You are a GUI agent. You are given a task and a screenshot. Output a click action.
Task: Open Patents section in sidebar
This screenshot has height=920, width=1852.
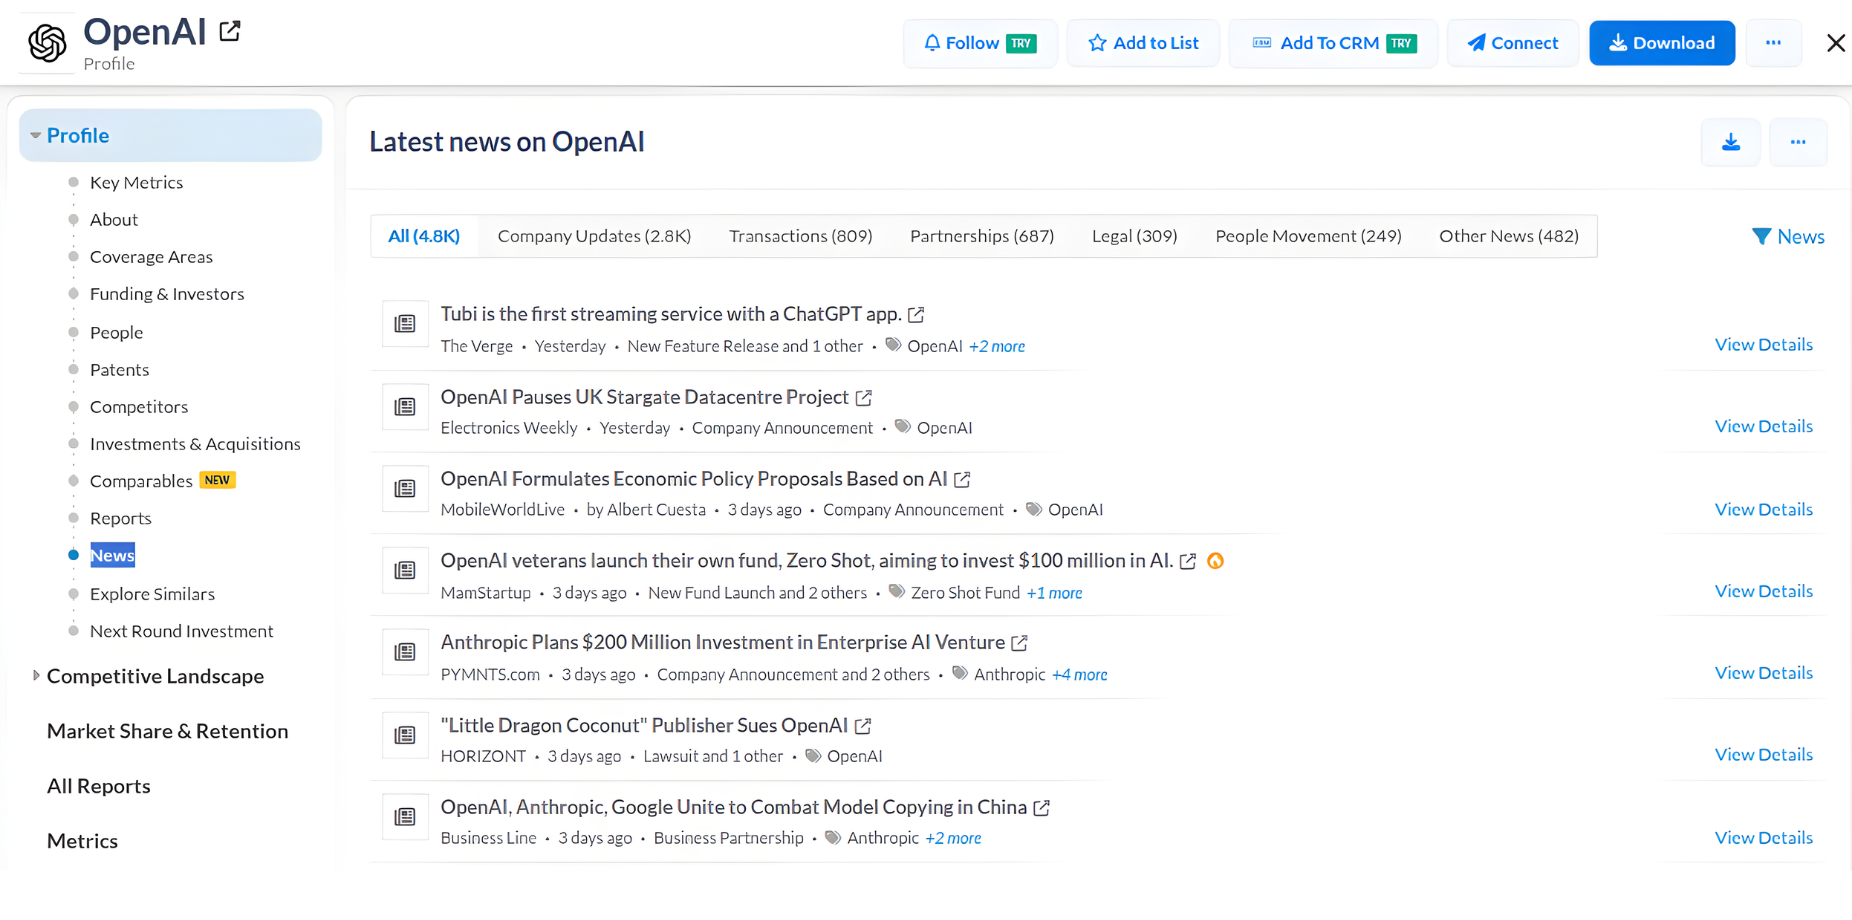(119, 370)
